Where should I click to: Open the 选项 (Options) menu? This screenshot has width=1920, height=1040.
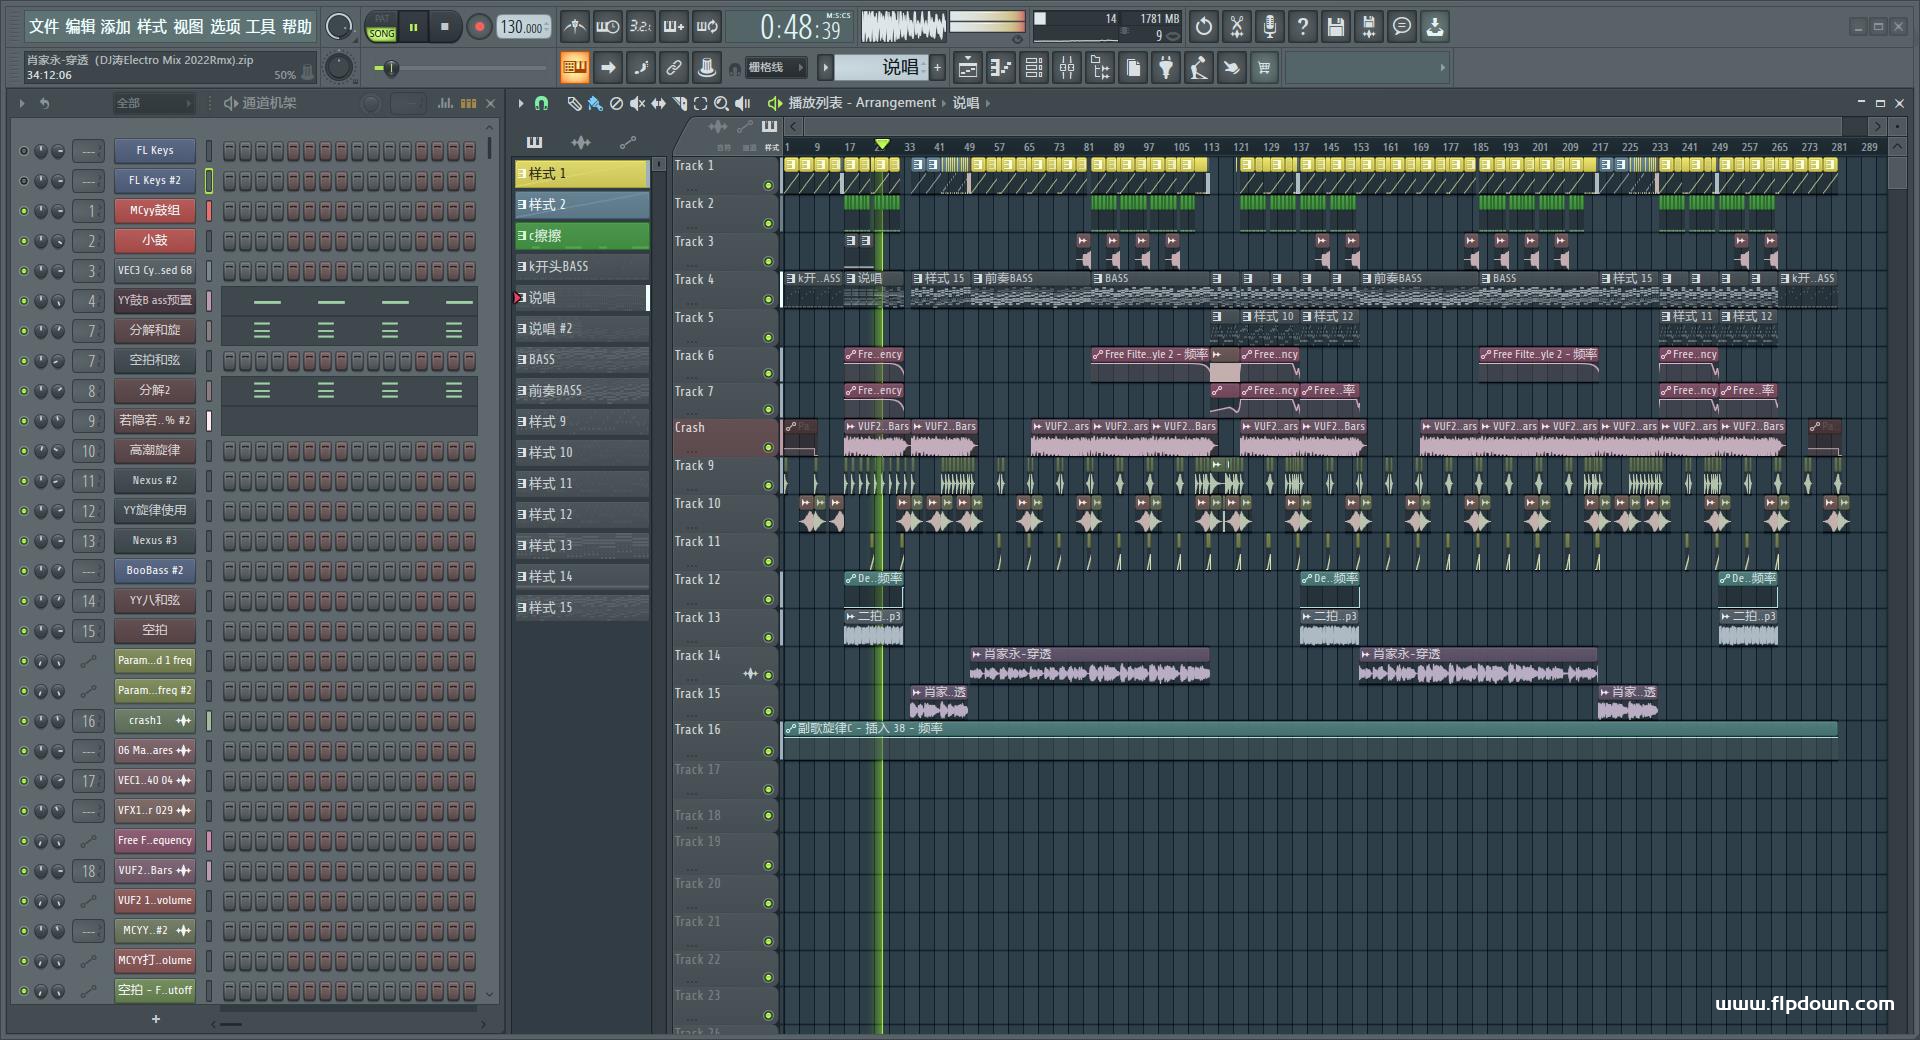225,26
